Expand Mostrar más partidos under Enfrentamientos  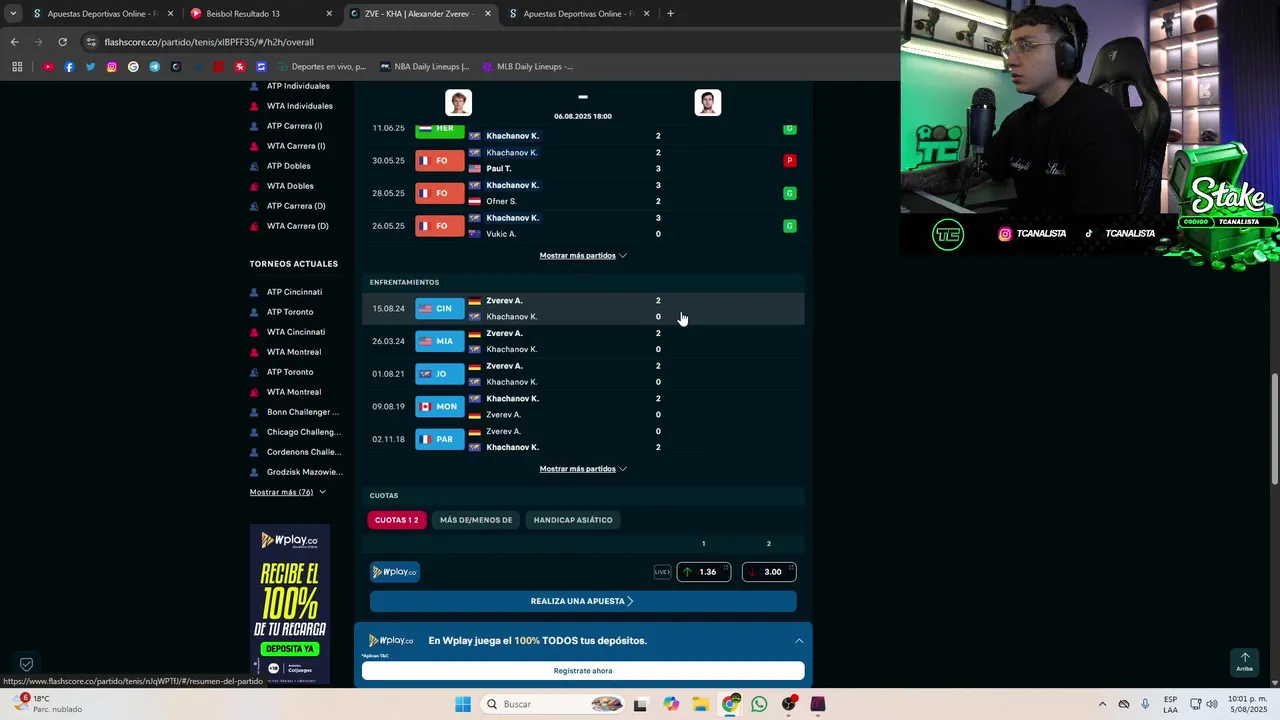[x=583, y=469]
